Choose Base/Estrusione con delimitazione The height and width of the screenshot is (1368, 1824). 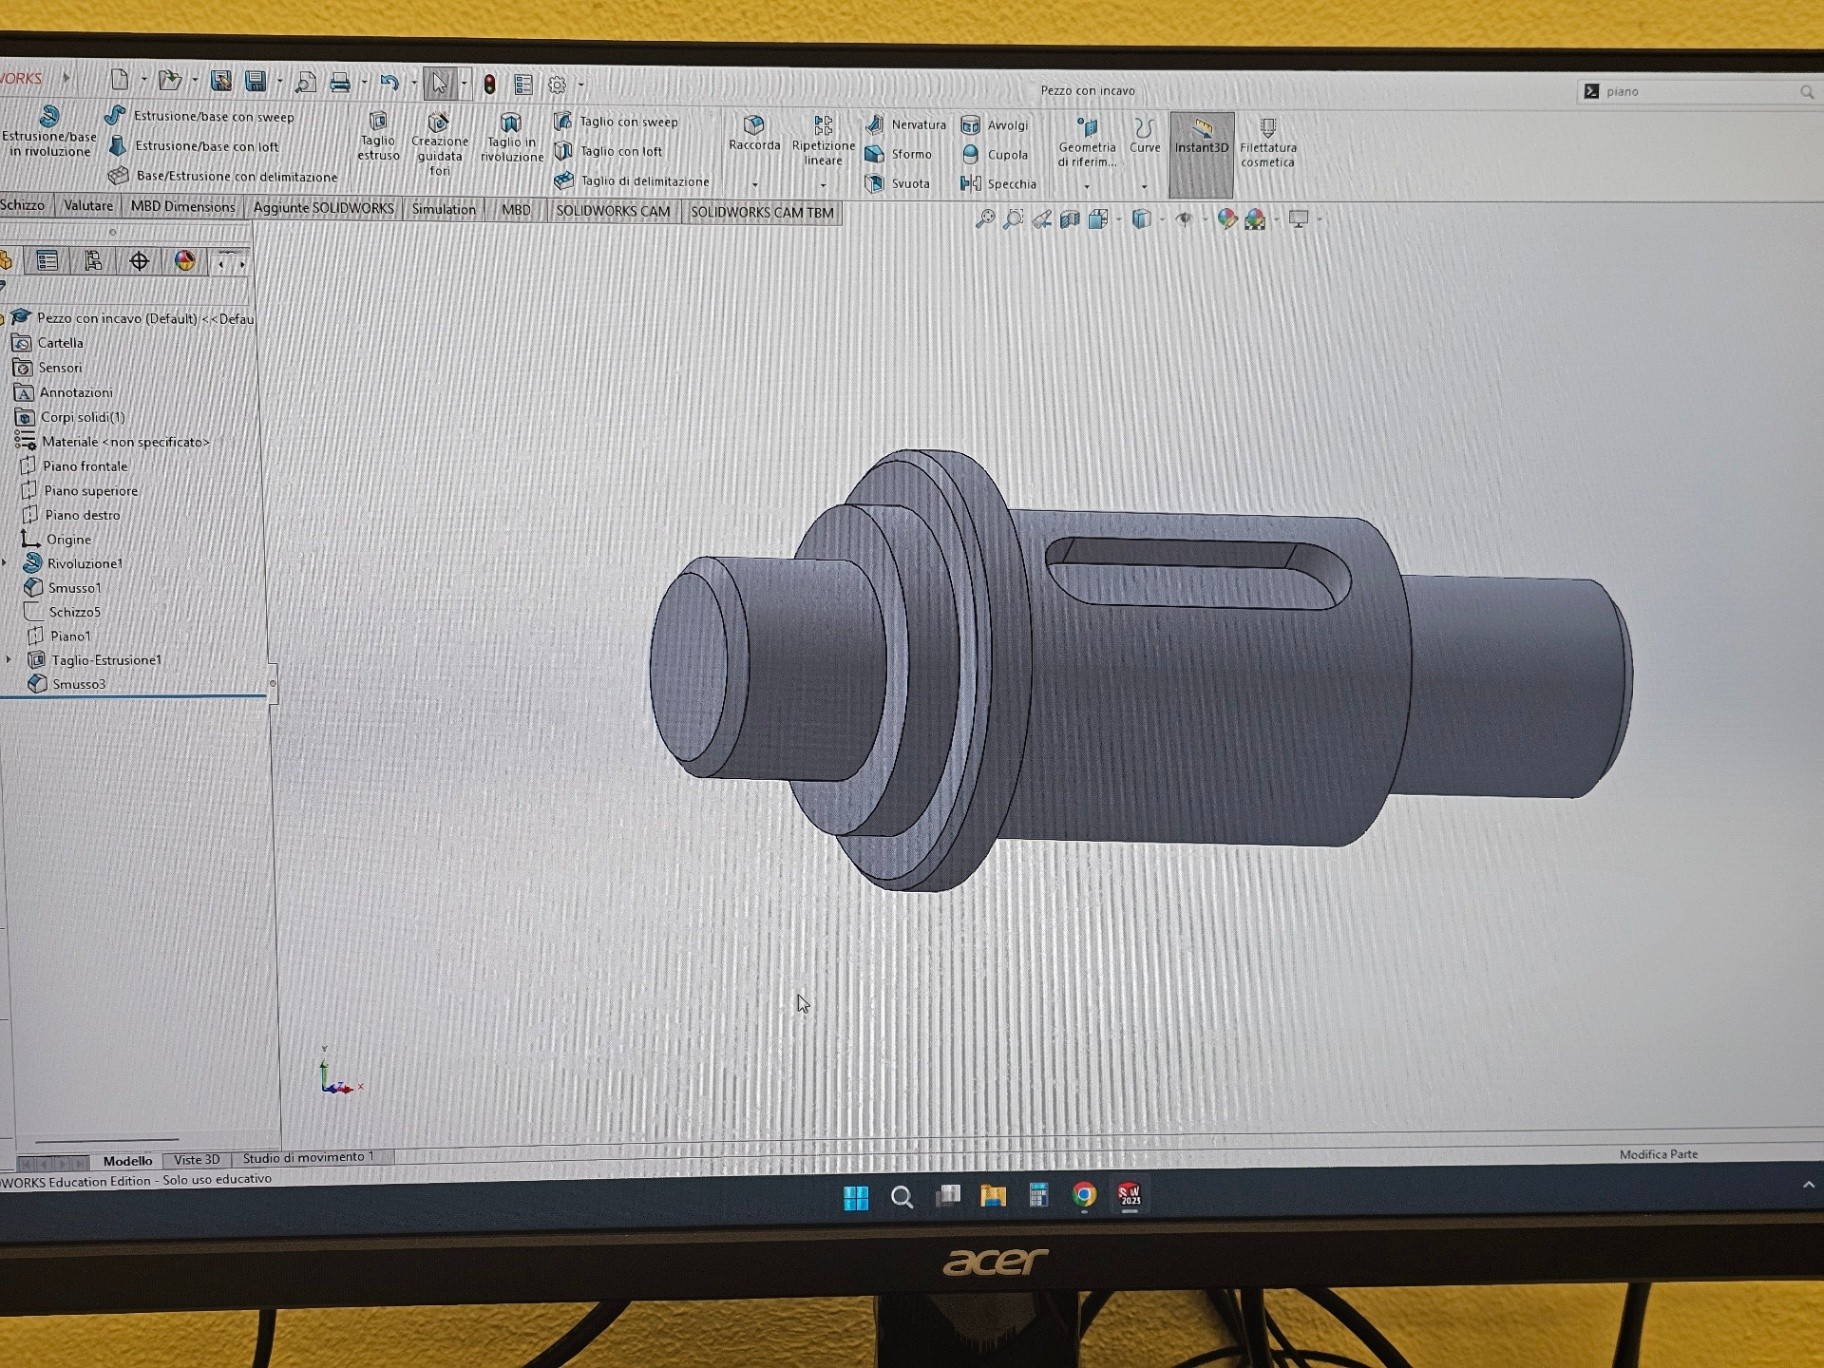coord(223,176)
